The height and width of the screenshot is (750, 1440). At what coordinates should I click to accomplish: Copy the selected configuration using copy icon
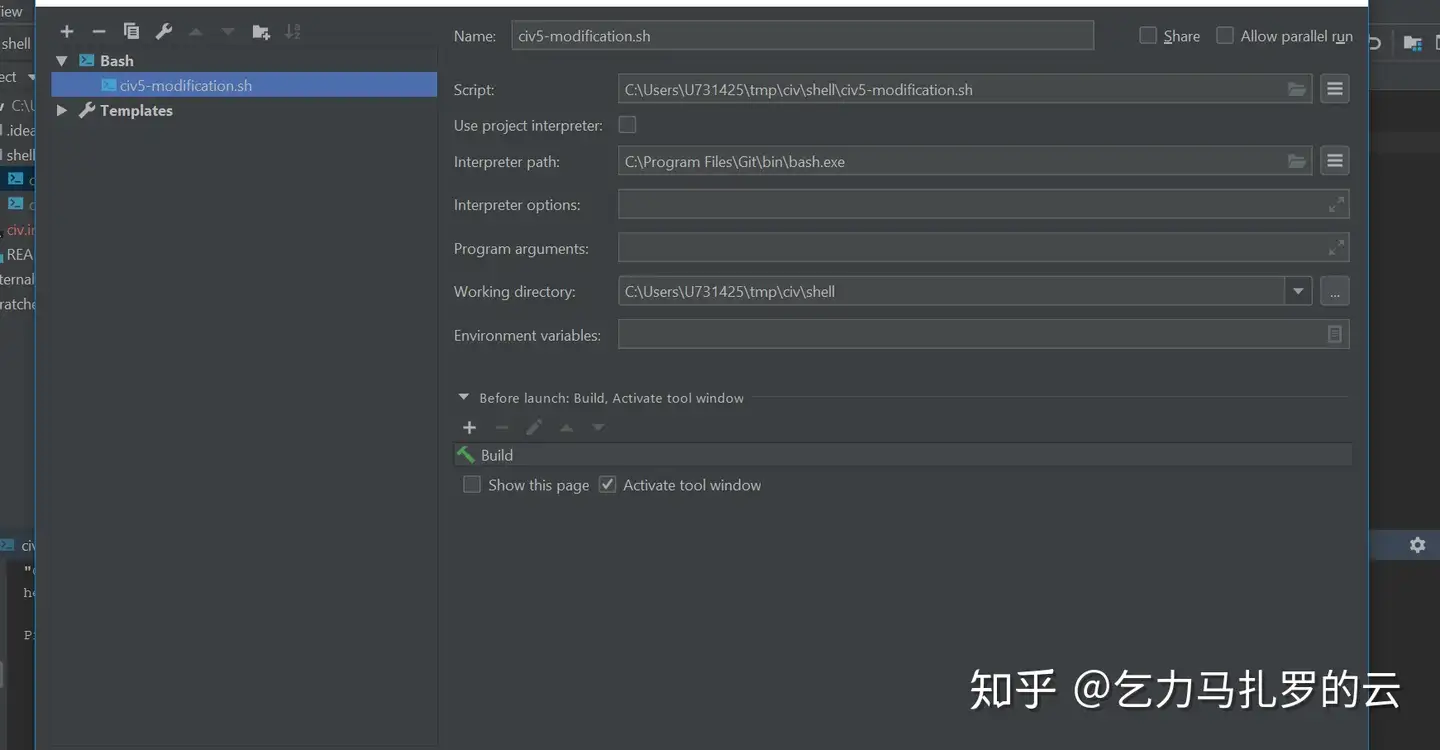point(131,31)
